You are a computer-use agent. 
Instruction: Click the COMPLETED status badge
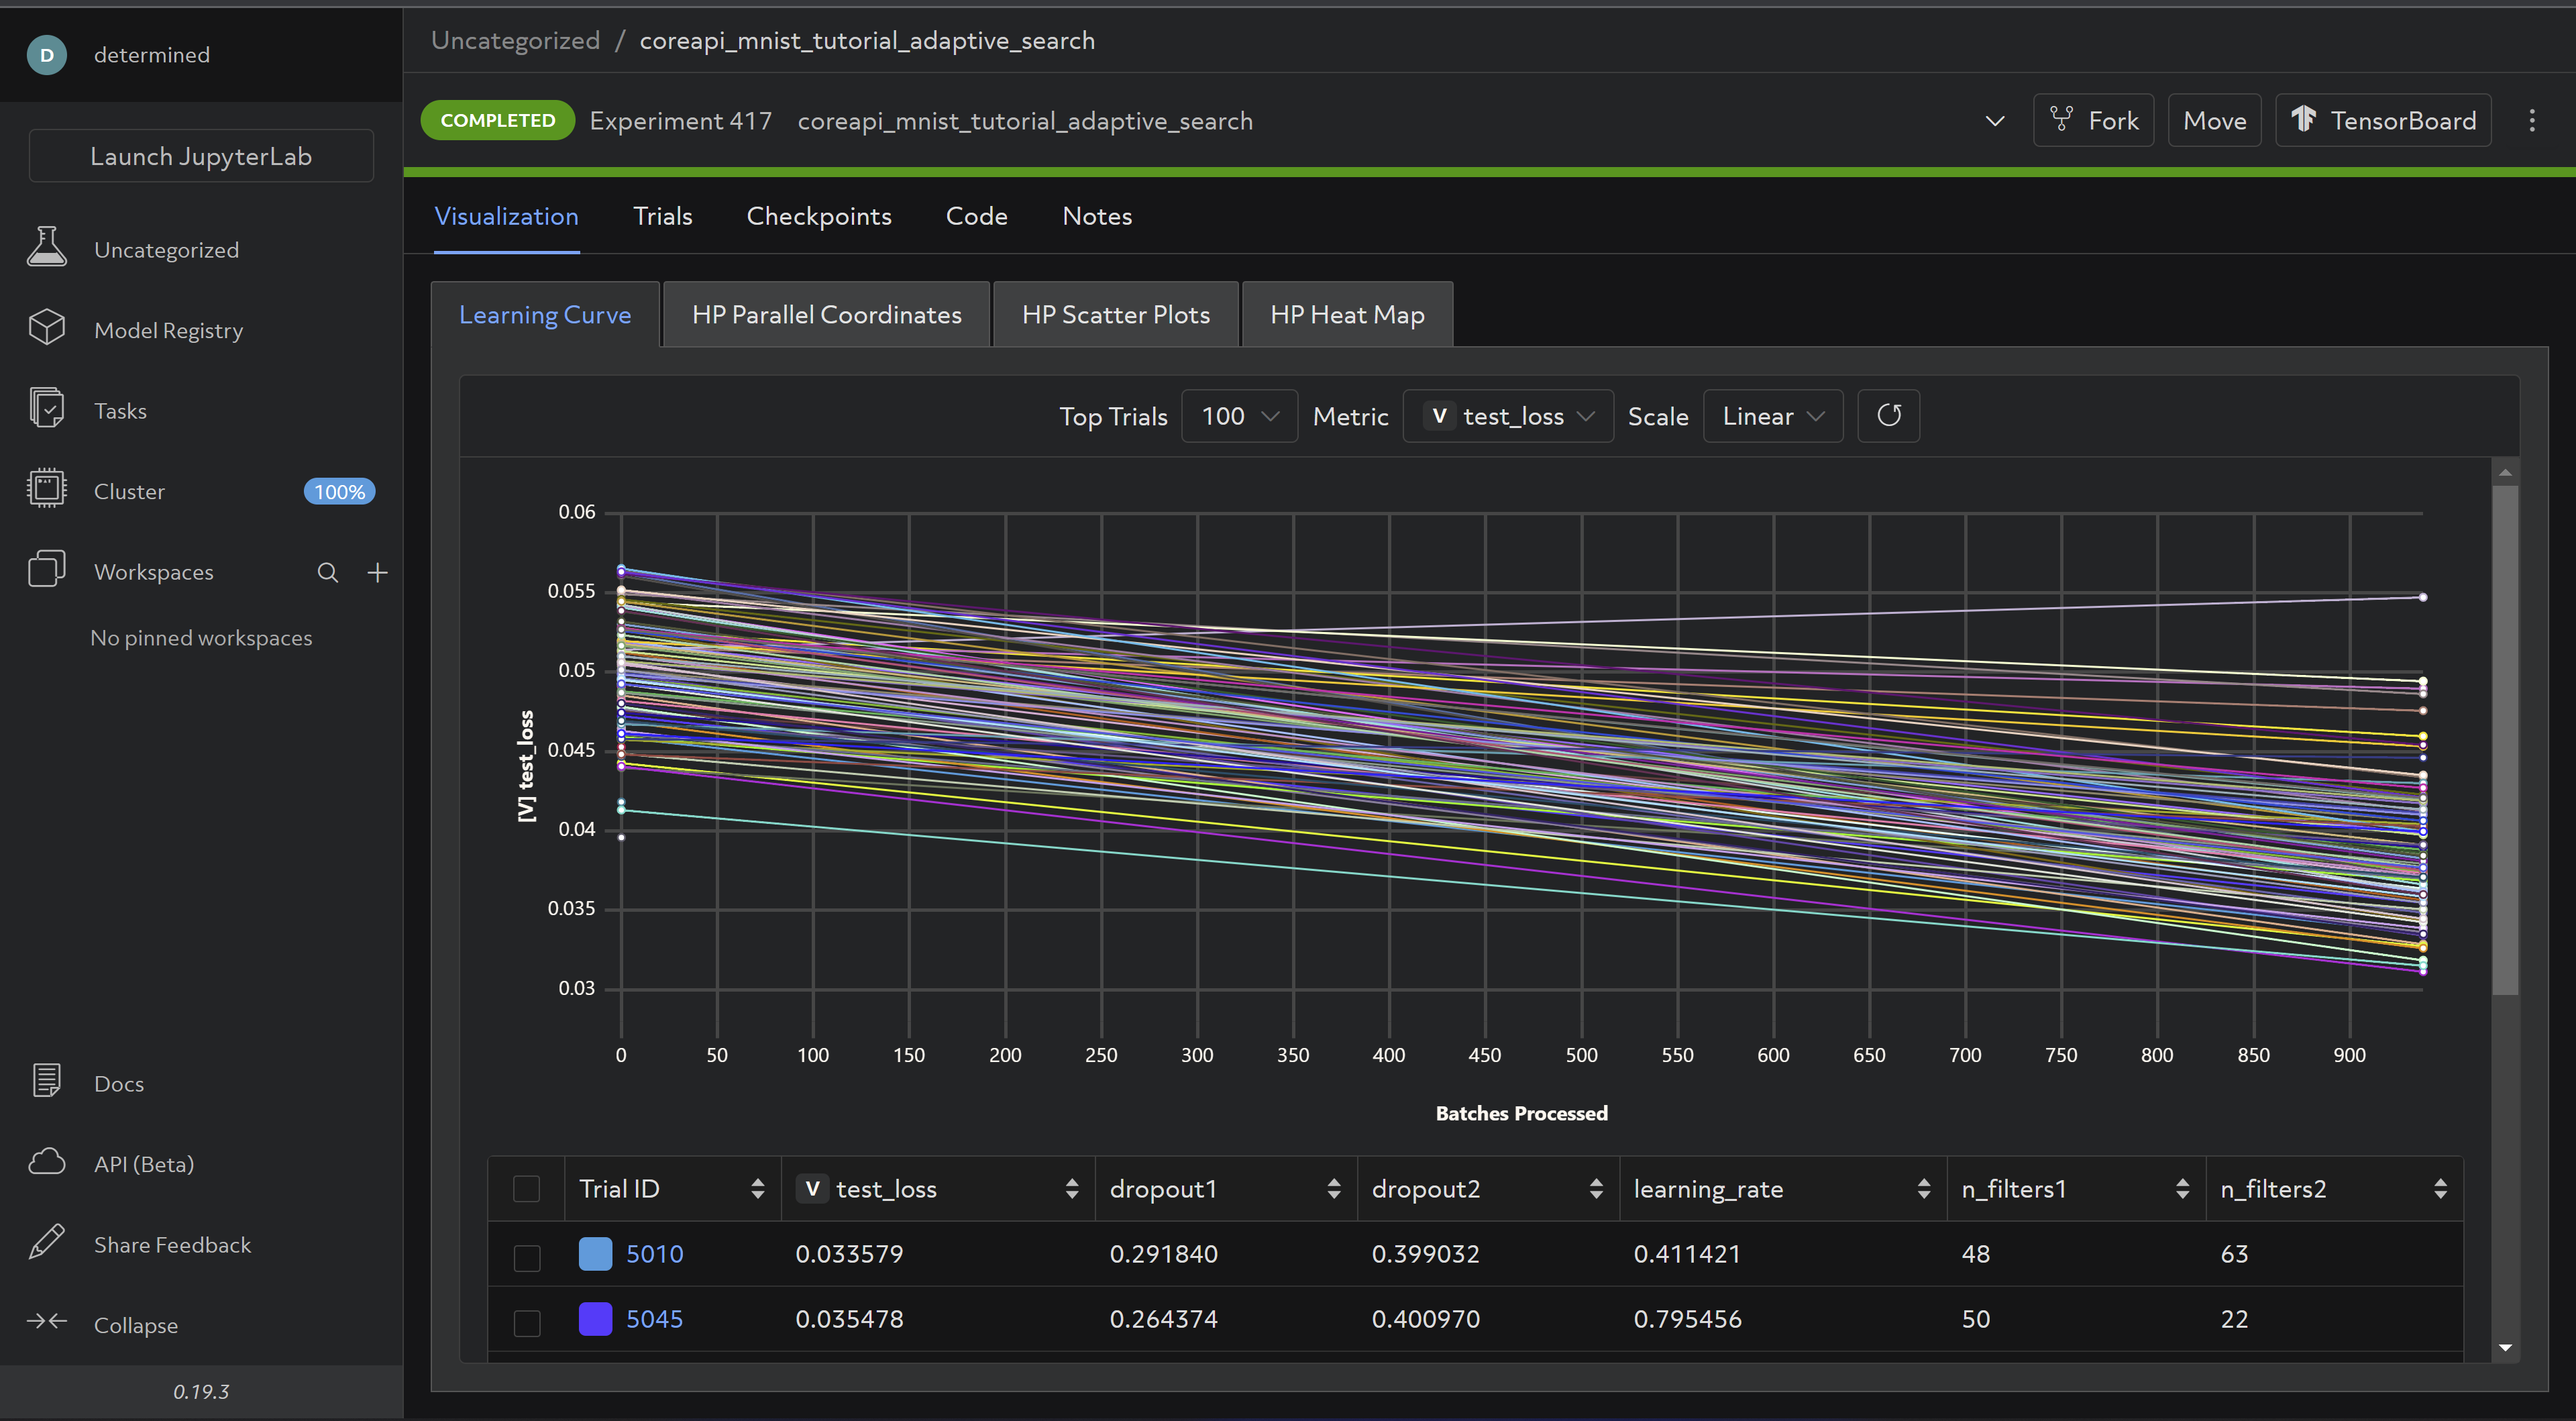(x=497, y=120)
